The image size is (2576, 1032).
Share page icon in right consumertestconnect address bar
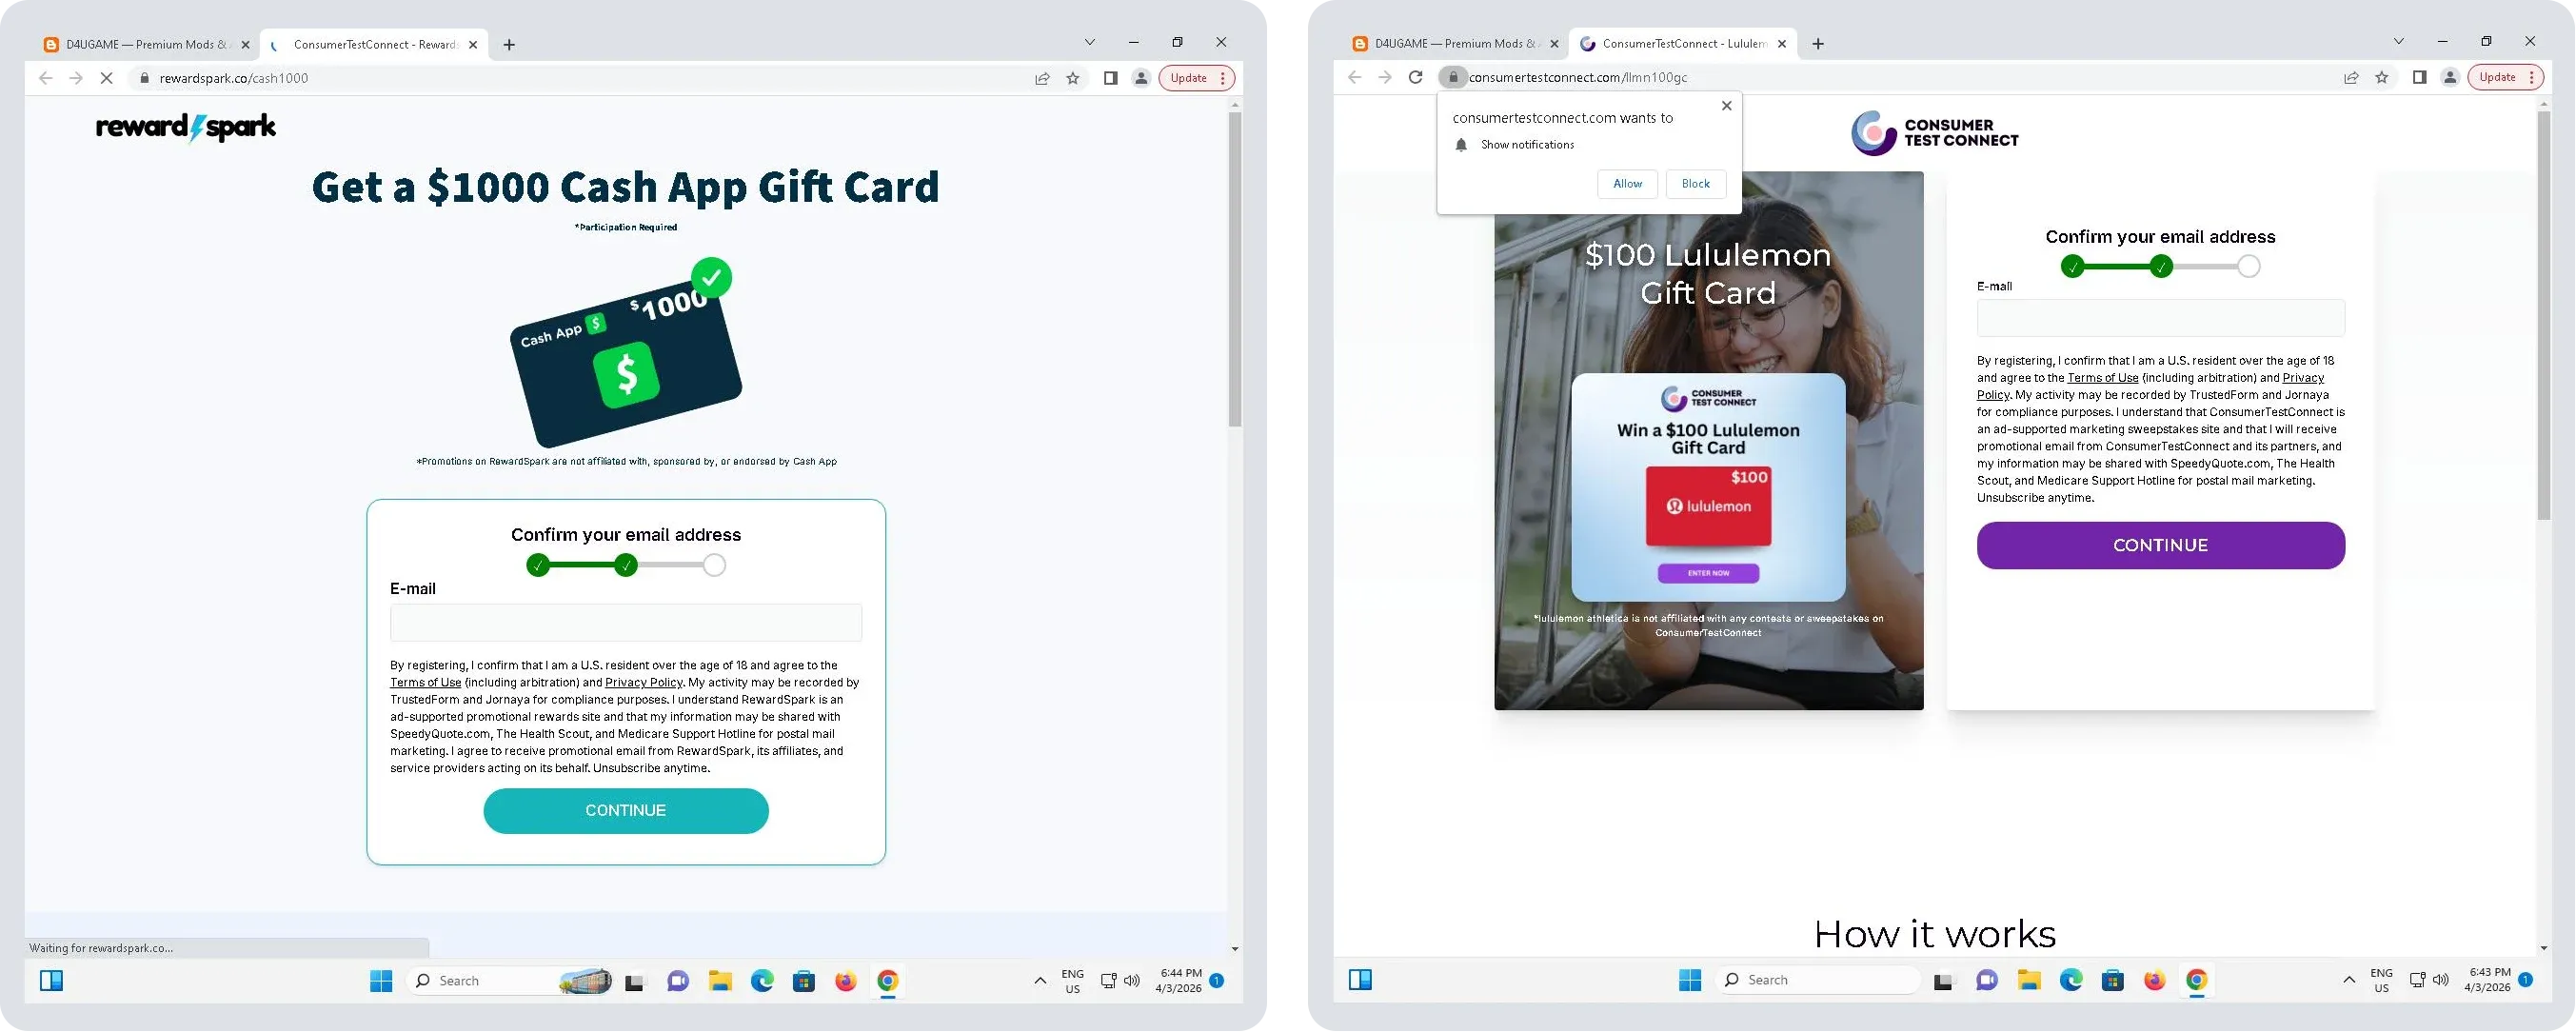(x=2351, y=77)
